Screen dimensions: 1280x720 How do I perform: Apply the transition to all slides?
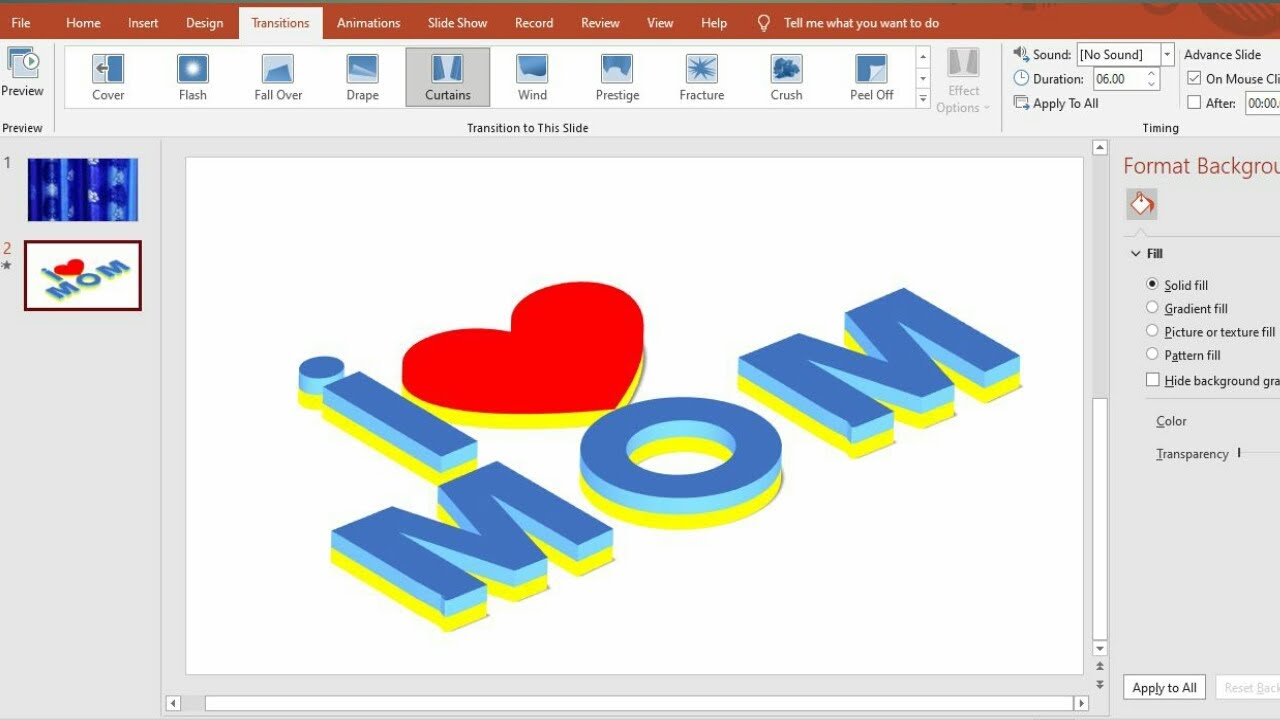coord(1056,103)
